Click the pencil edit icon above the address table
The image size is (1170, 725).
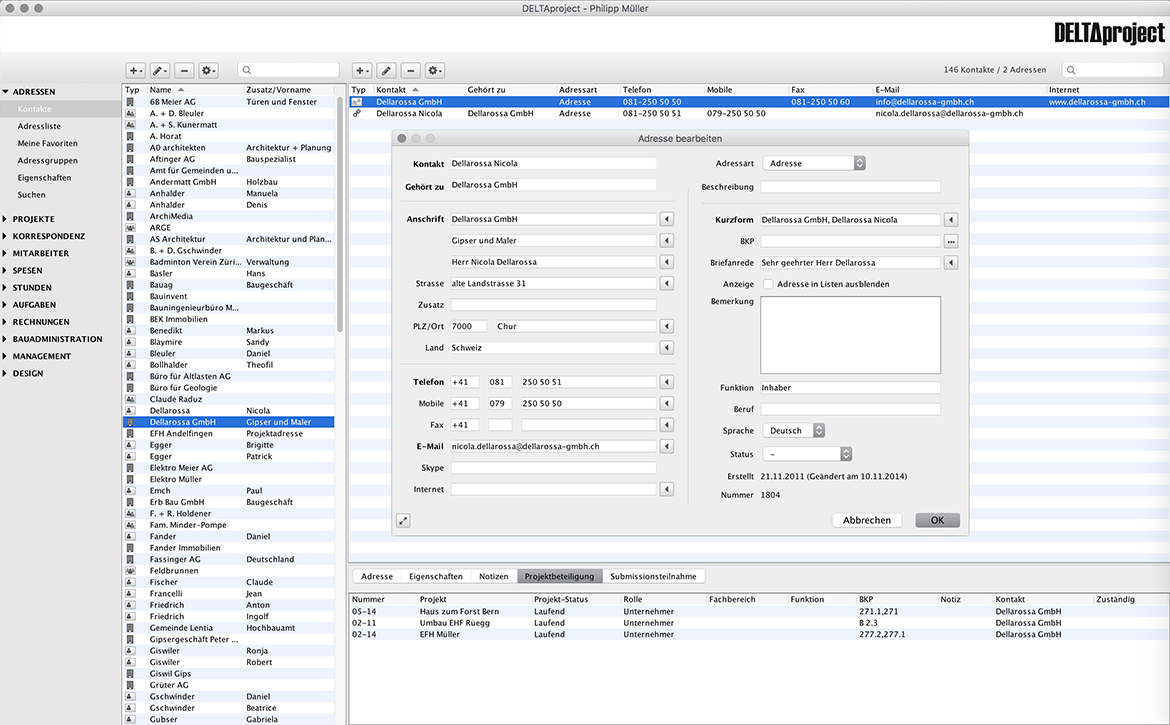(x=387, y=70)
